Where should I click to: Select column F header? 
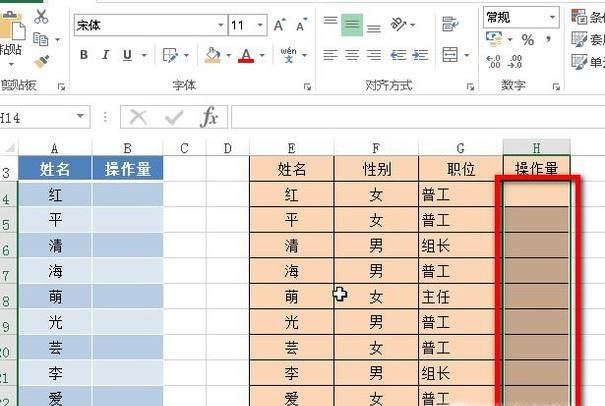(x=376, y=148)
